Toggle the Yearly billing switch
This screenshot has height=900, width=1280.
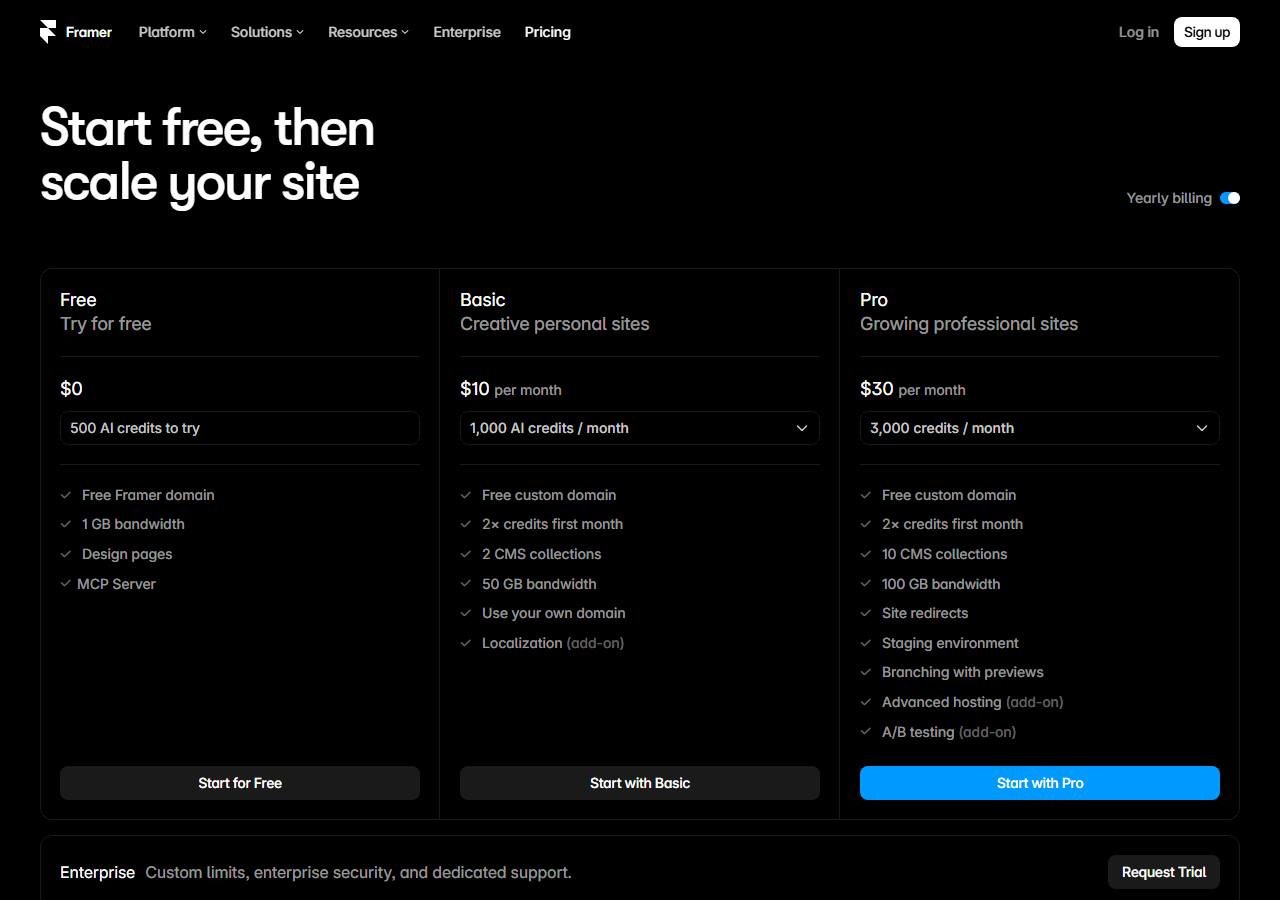(1230, 198)
